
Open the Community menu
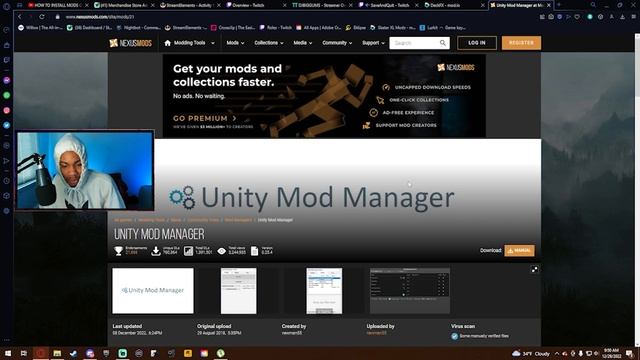coord(337,43)
